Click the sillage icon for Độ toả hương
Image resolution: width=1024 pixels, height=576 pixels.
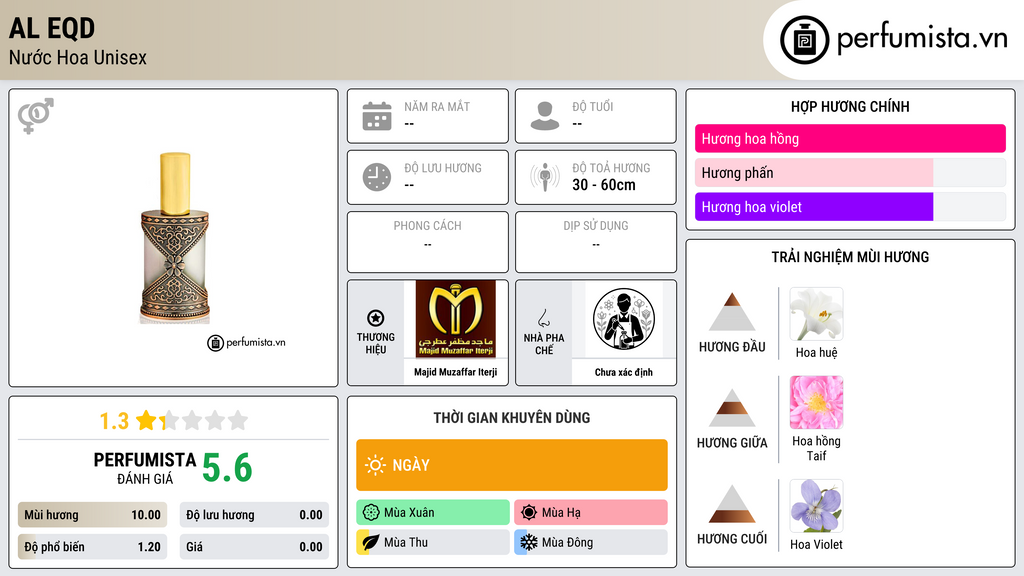pyautogui.click(x=545, y=177)
